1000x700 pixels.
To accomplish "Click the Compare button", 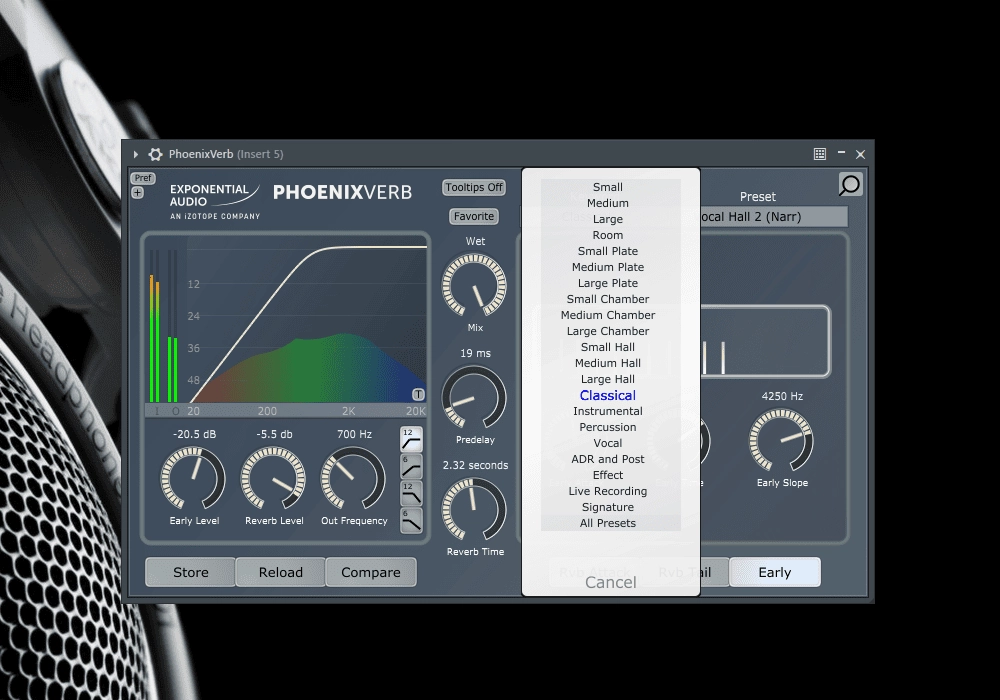I will 371,572.
